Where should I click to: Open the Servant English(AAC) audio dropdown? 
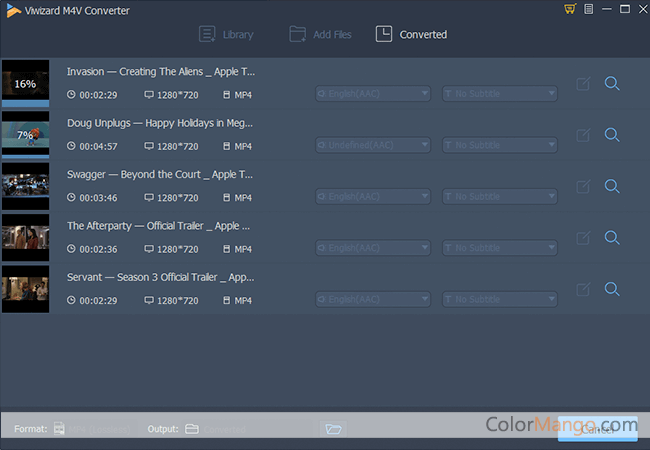[x=372, y=299]
